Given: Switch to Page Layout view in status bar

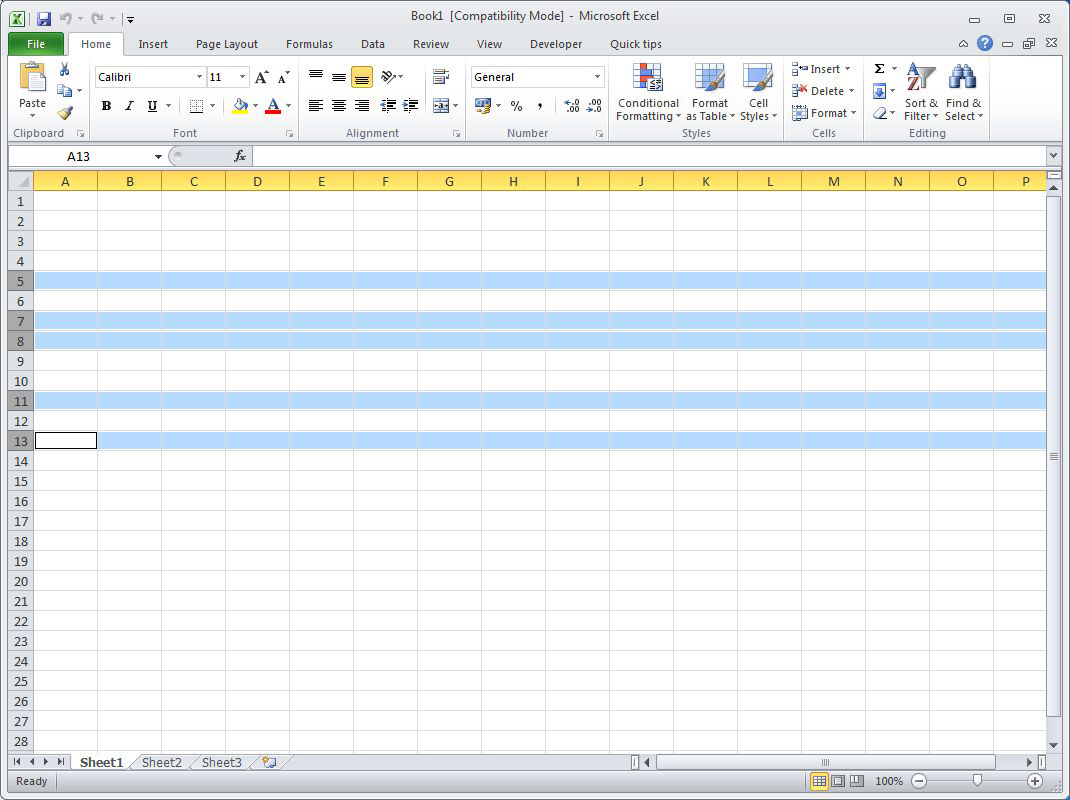Looking at the screenshot, I should 838,781.
